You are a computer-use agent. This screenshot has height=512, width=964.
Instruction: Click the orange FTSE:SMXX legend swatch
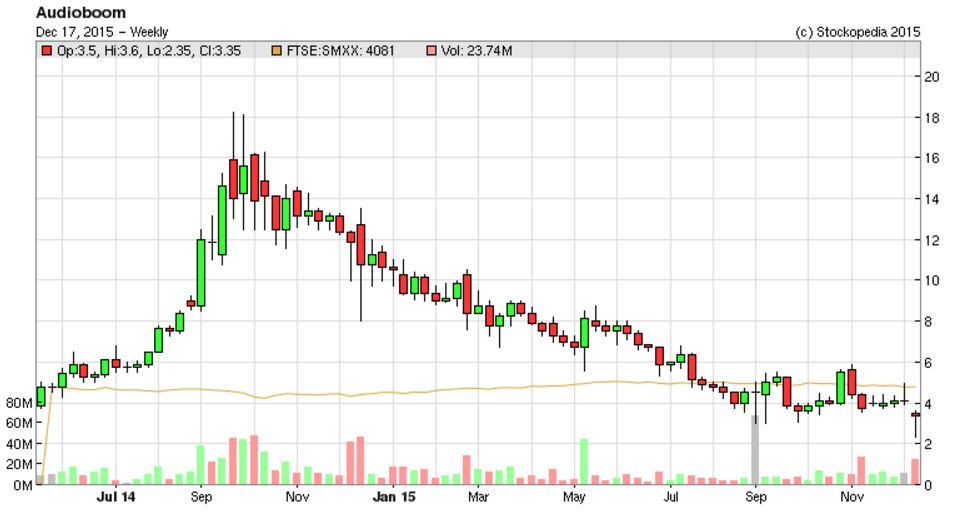[x=276, y=51]
